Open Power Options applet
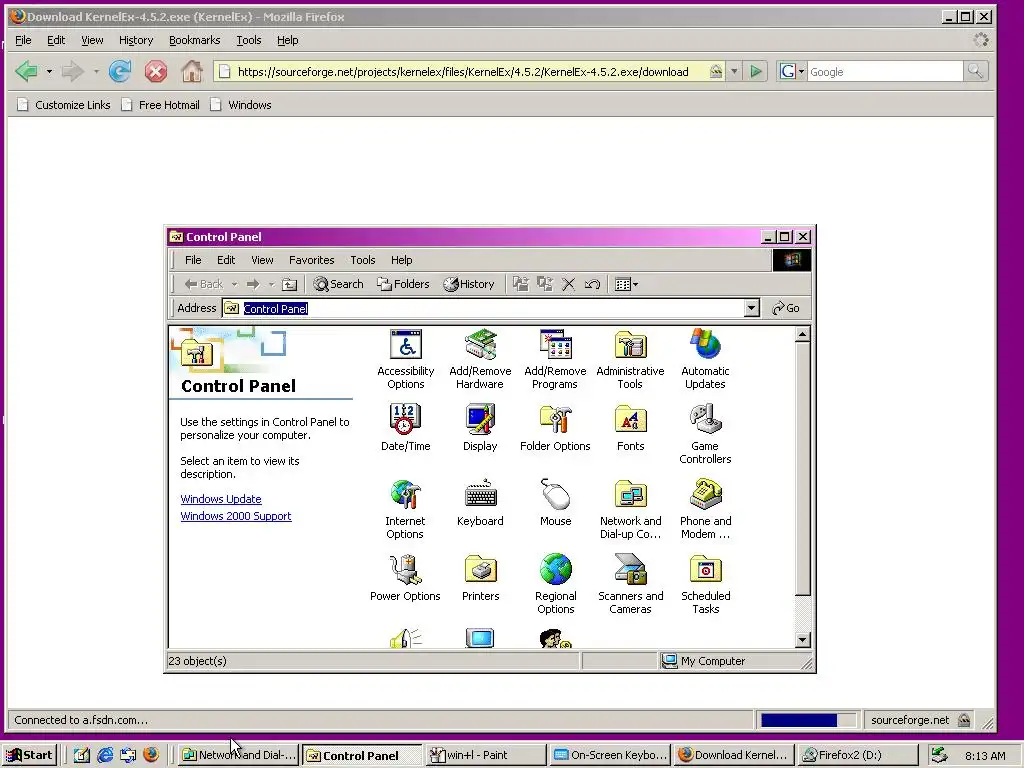 coord(405,578)
